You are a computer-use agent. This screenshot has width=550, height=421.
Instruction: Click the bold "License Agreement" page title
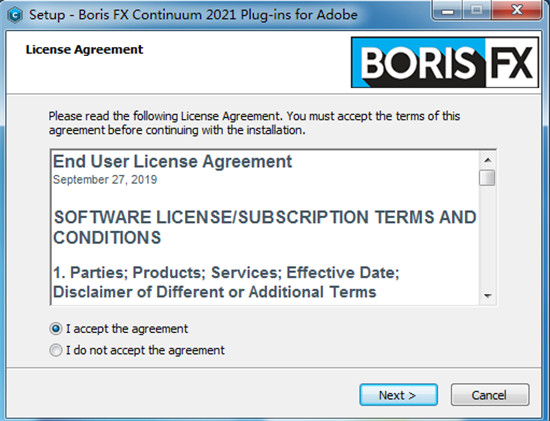coord(84,49)
